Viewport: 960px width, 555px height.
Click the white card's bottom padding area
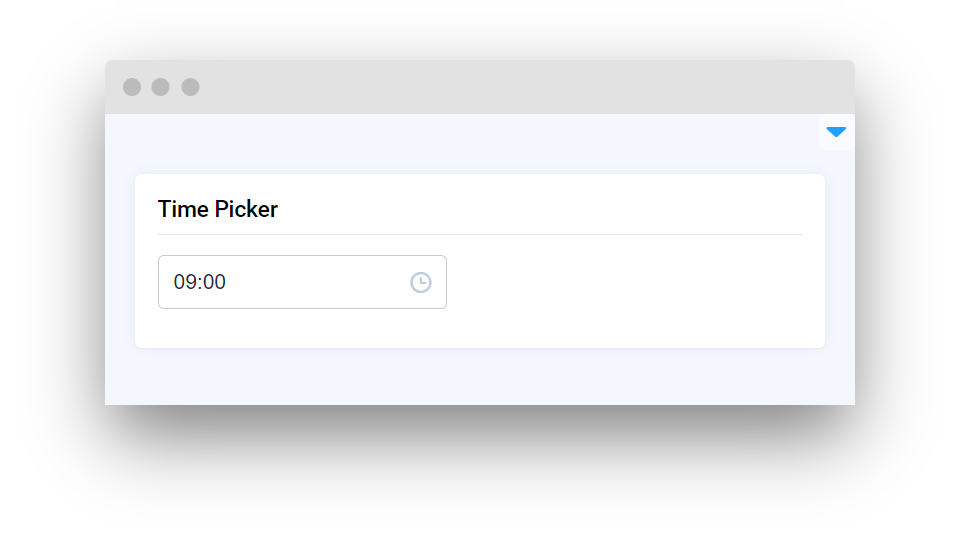[x=480, y=330]
